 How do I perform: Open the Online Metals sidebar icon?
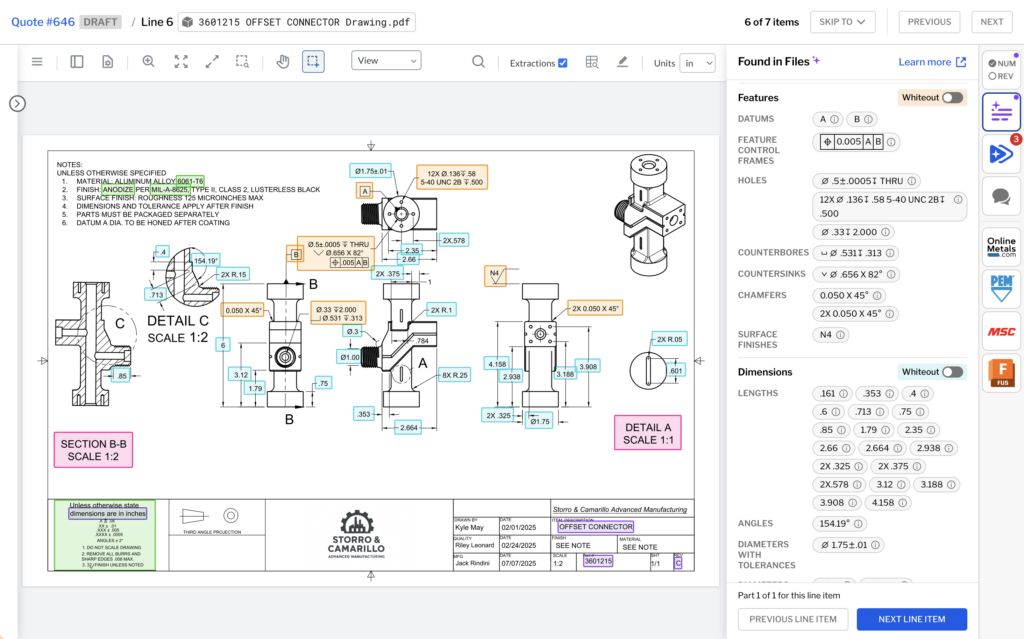(1001, 247)
